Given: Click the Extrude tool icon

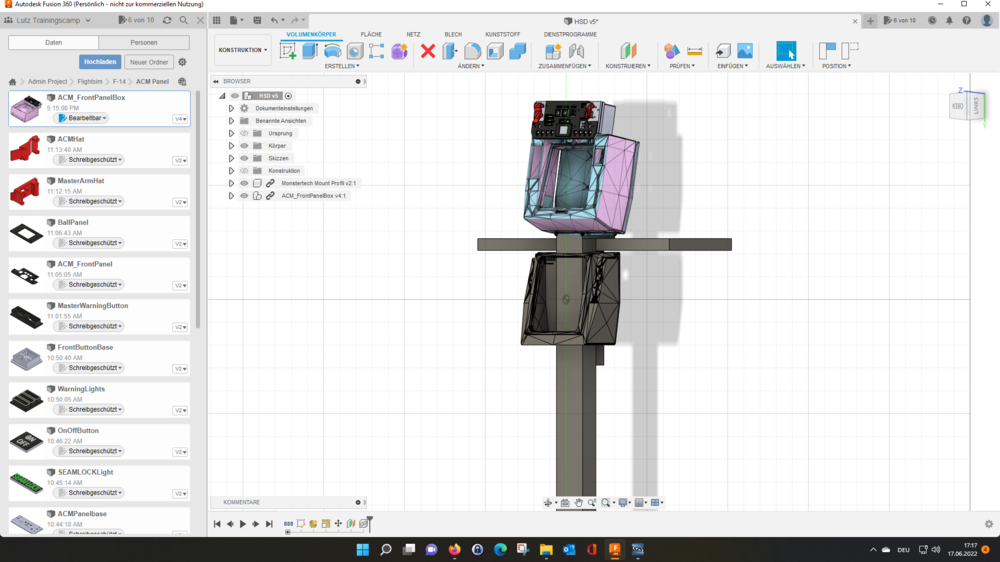Looking at the screenshot, I should click(x=310, y=51).
